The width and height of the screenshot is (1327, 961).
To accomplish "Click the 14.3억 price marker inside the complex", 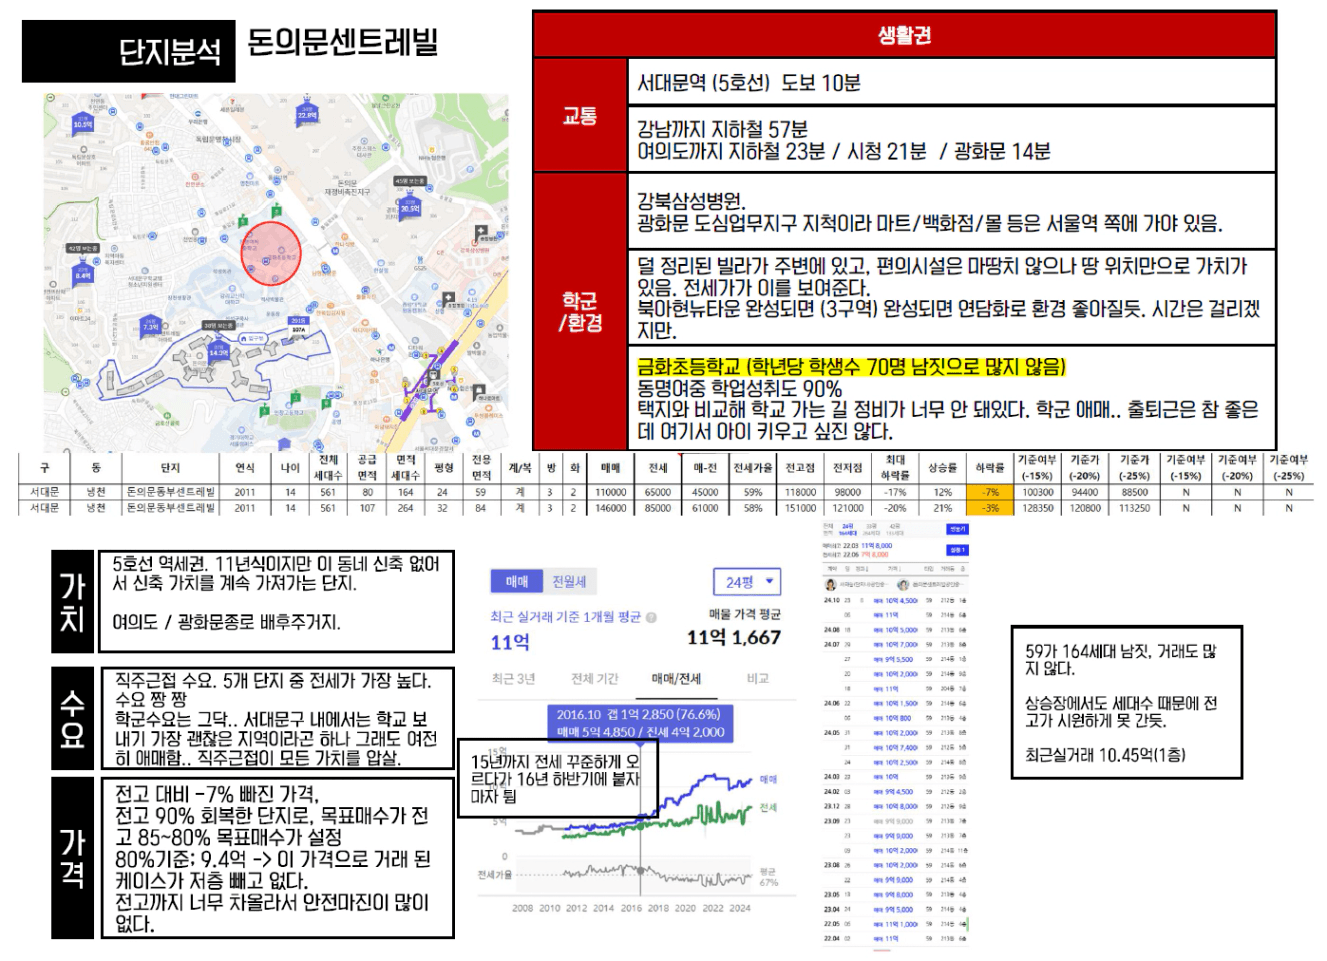I will (x=219, y=351).
